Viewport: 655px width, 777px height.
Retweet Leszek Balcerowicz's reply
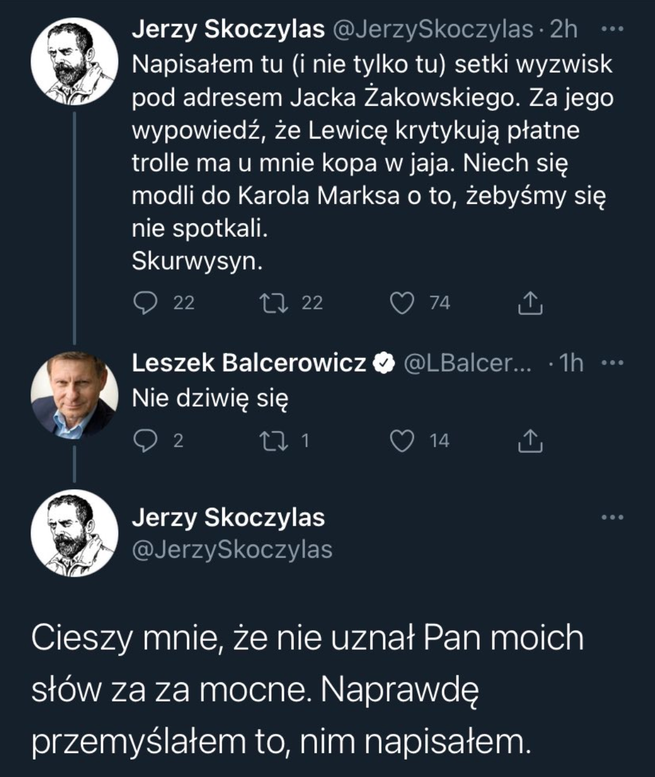click(272, 439)
